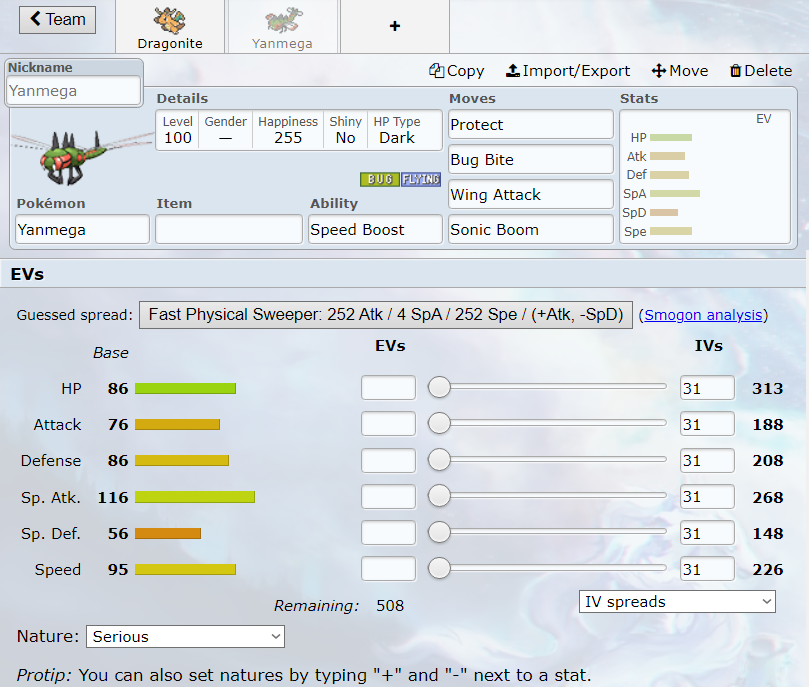Click the Sp. Atk. EV input box
This screenshot has height=687, width=809.
389,497
